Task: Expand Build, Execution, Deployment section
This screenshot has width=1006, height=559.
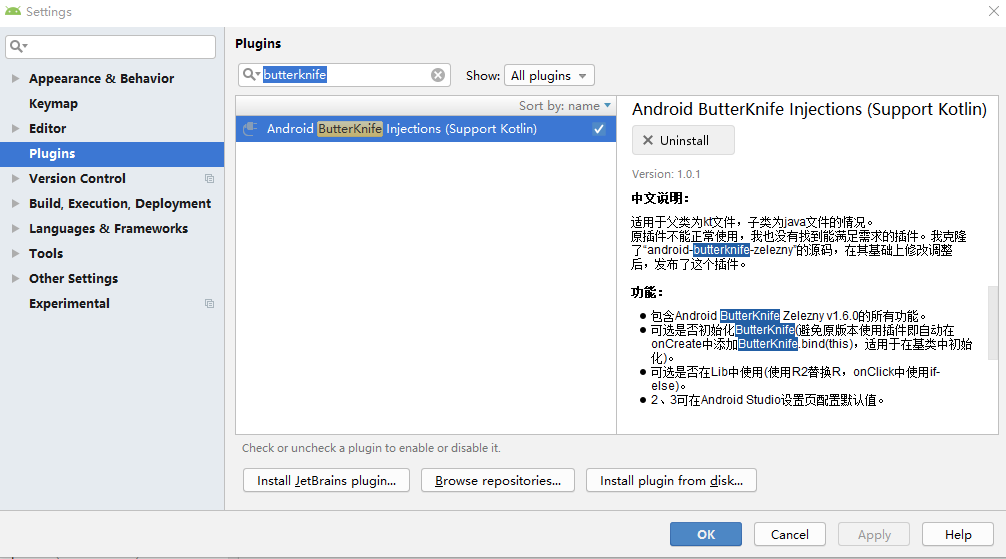Action: pyautogui.click(x=15, y=203)
